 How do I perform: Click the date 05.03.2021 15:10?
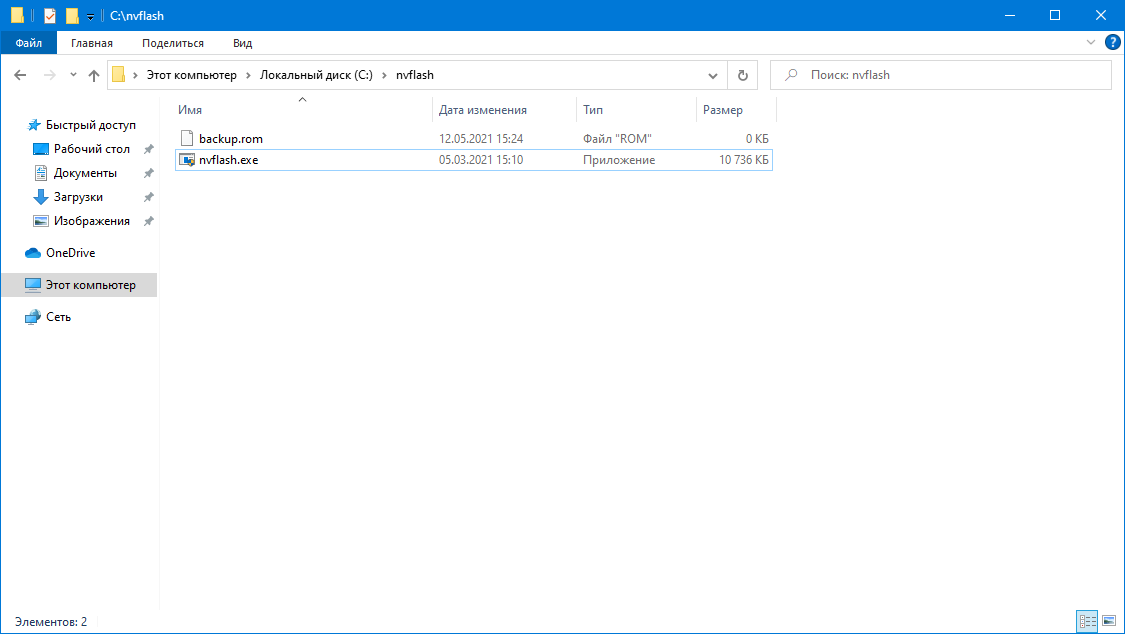[481, 160]
